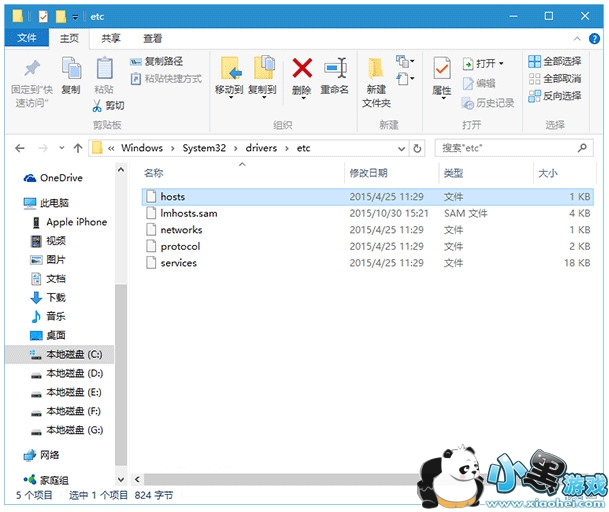This screenshot has width=609, height=512.
Task: Pin to Quick access icon
Action: (32, 69)
